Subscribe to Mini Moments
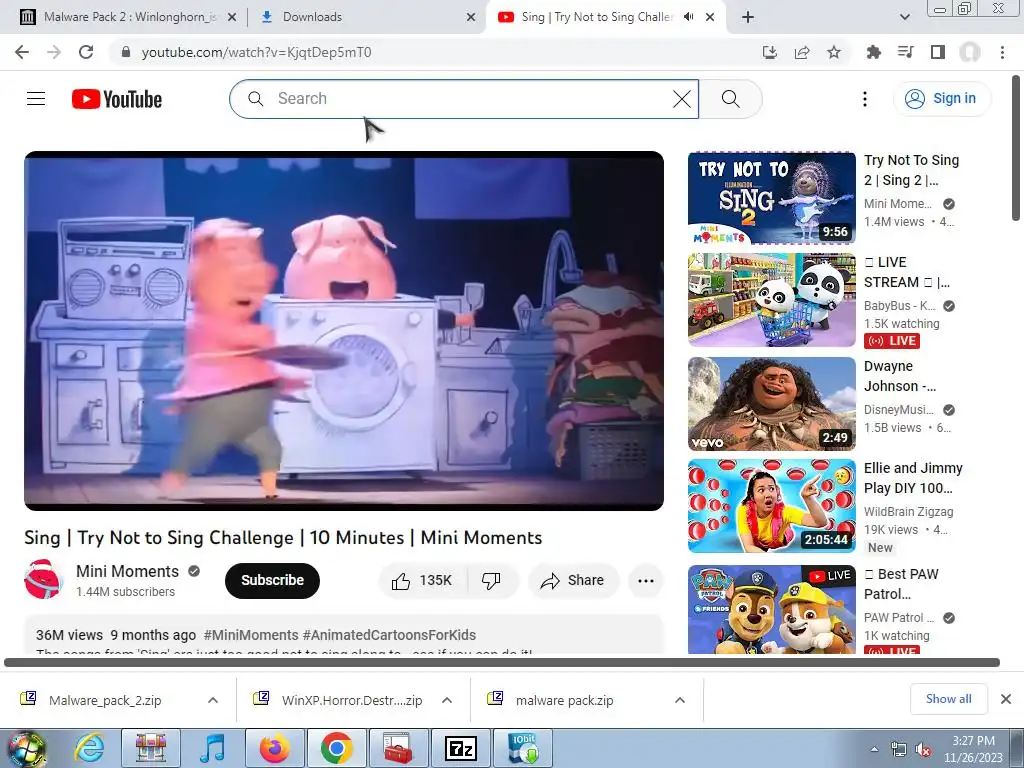 click(x=272, y=580)
